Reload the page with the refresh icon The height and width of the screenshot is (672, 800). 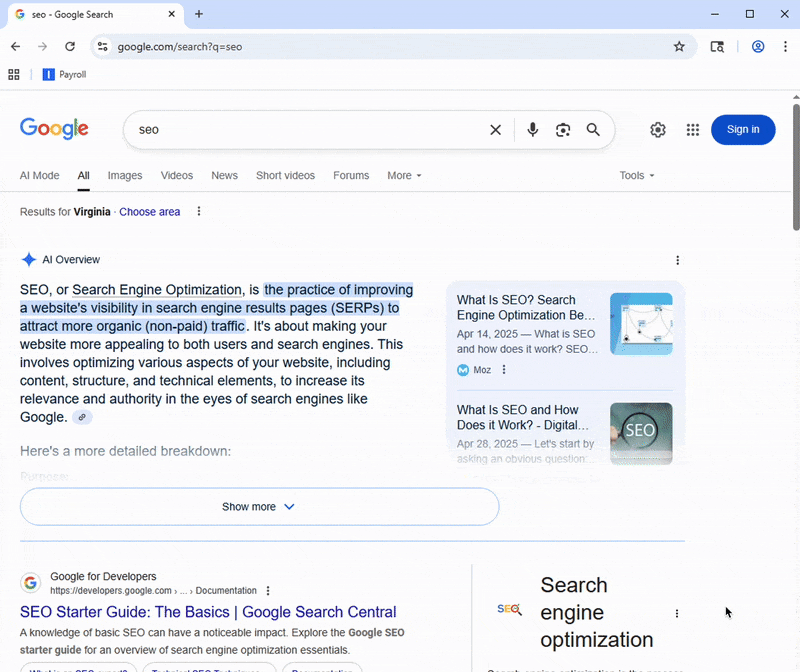[x=70, y=46]
